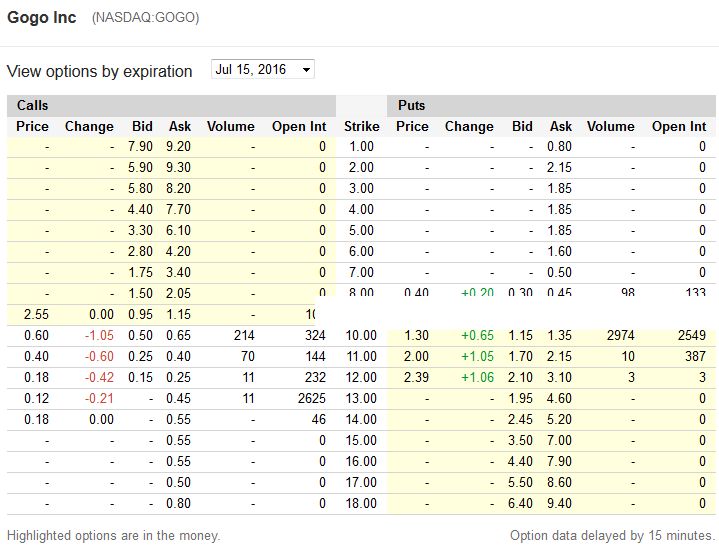Select strike price 1.00

pos(361,147)
